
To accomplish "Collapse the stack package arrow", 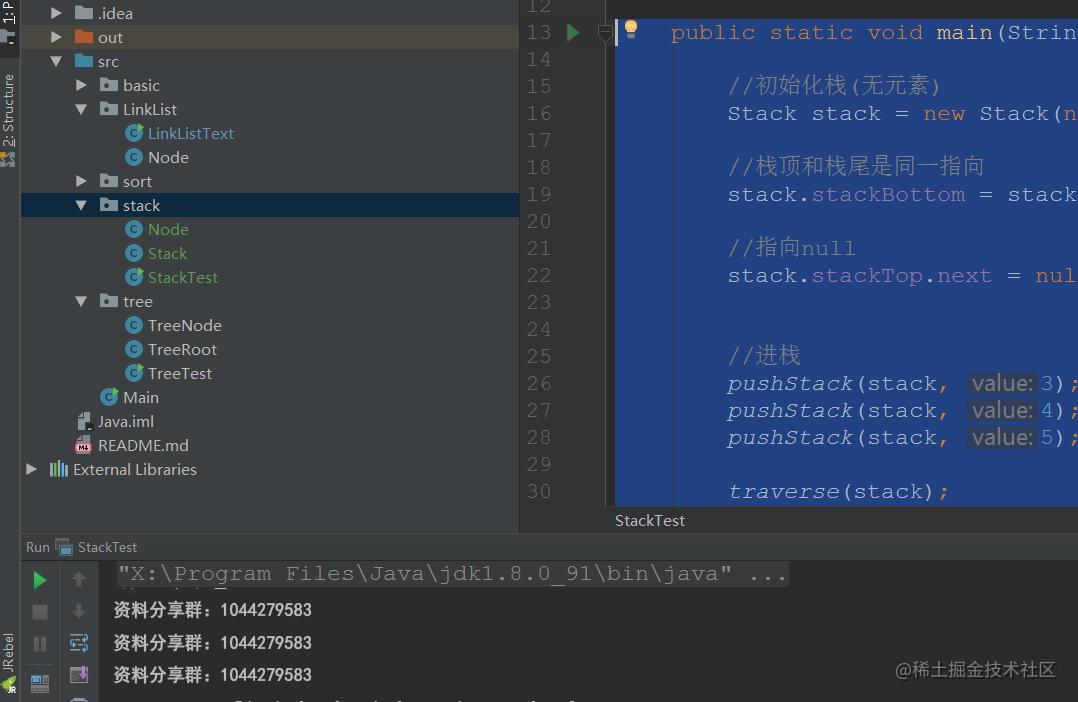I will [81, 206].
